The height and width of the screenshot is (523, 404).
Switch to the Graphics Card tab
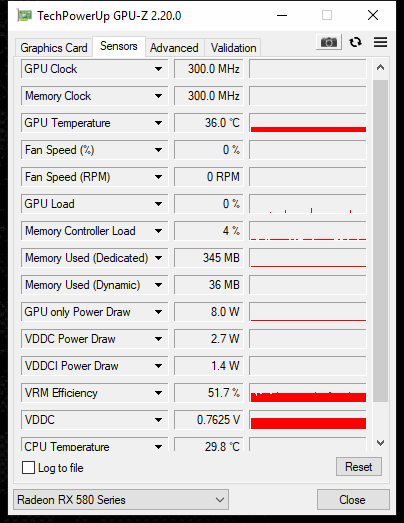54,48
